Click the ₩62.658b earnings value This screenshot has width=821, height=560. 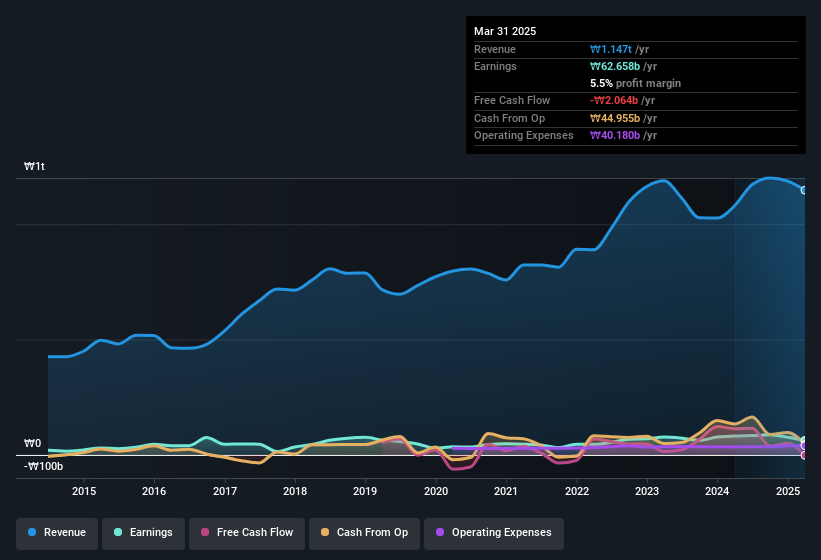[x=615, y=66]
